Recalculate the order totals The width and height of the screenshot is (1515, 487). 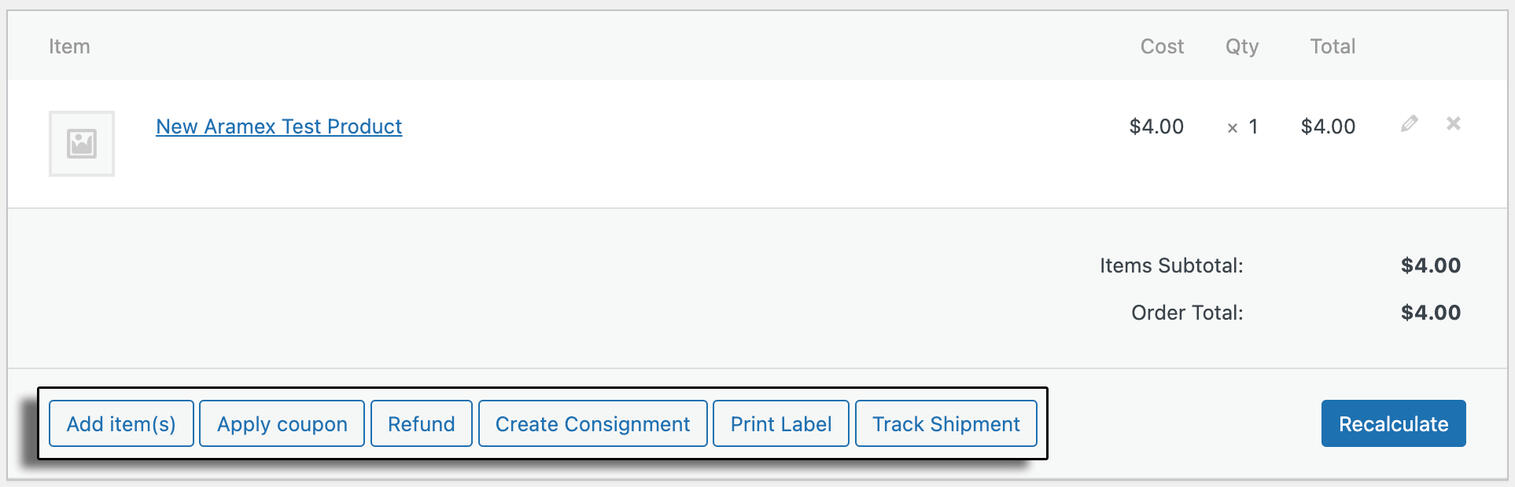(1393, 424)
